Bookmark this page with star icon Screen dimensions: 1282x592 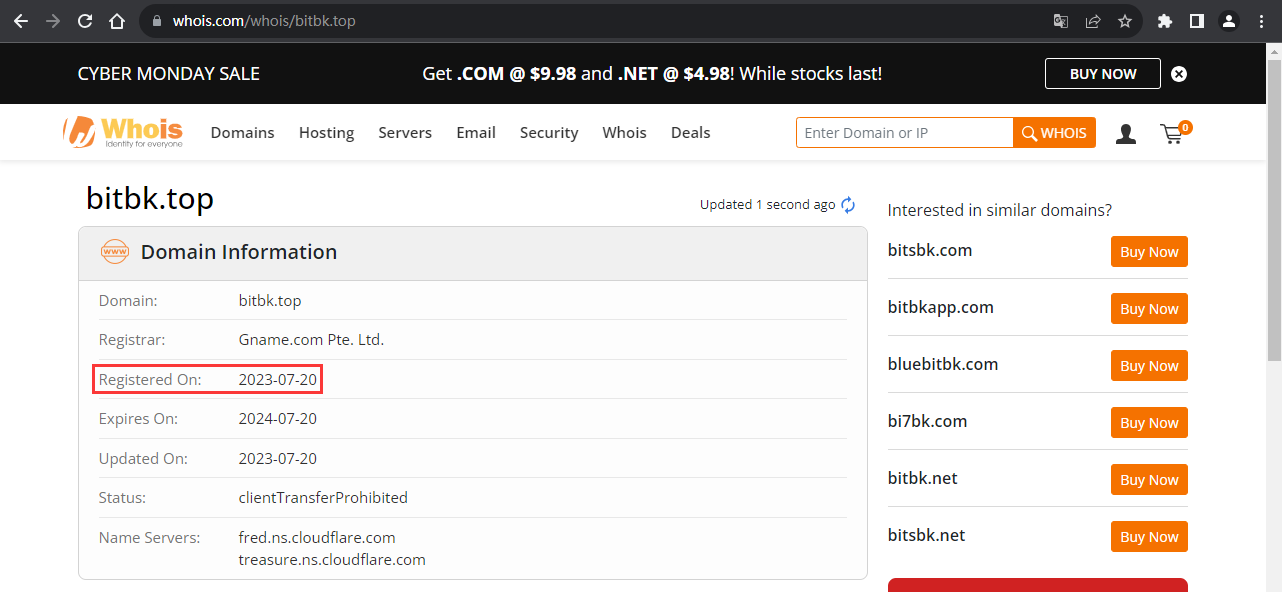[1125, 21]
